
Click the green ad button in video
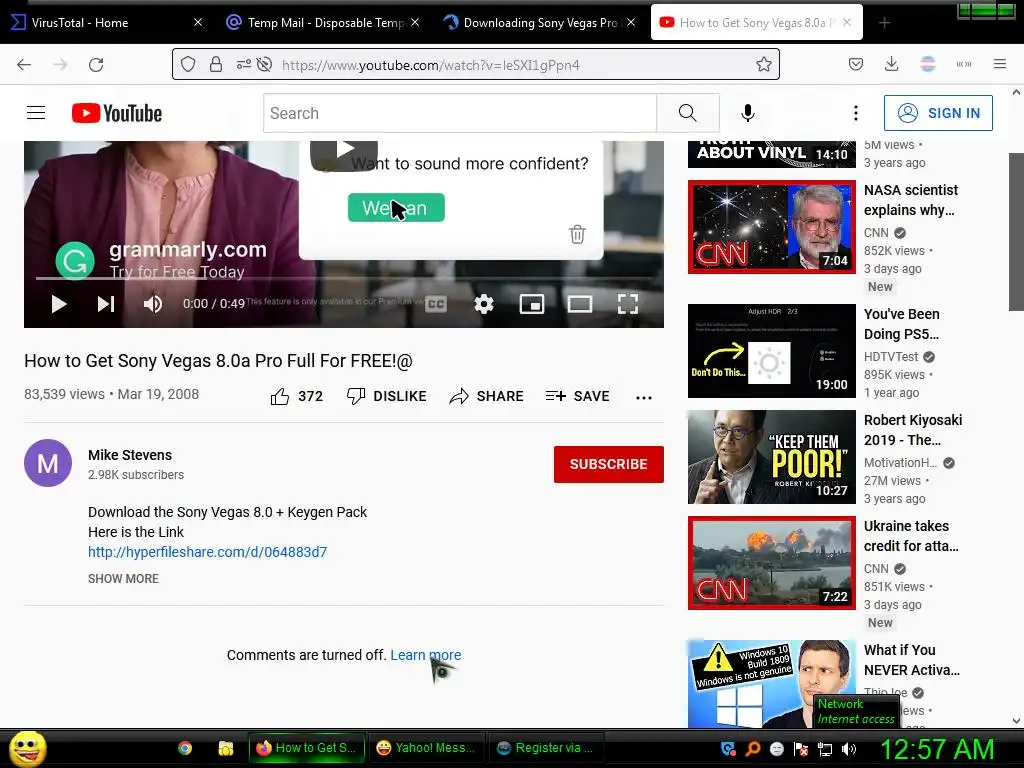tap(396, 208)
